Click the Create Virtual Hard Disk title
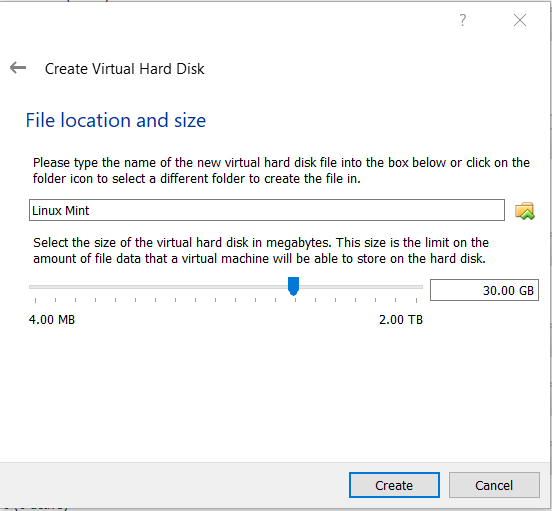552x511 pixels. coord(125,69)
